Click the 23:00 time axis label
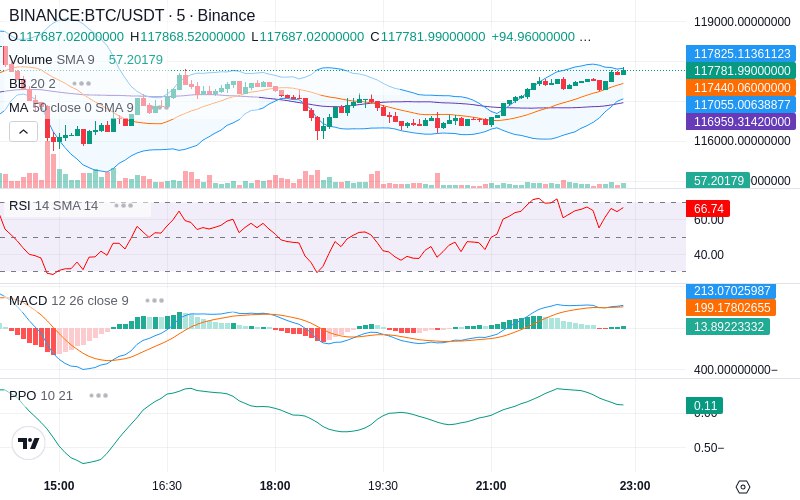 [x=635, y=486]
